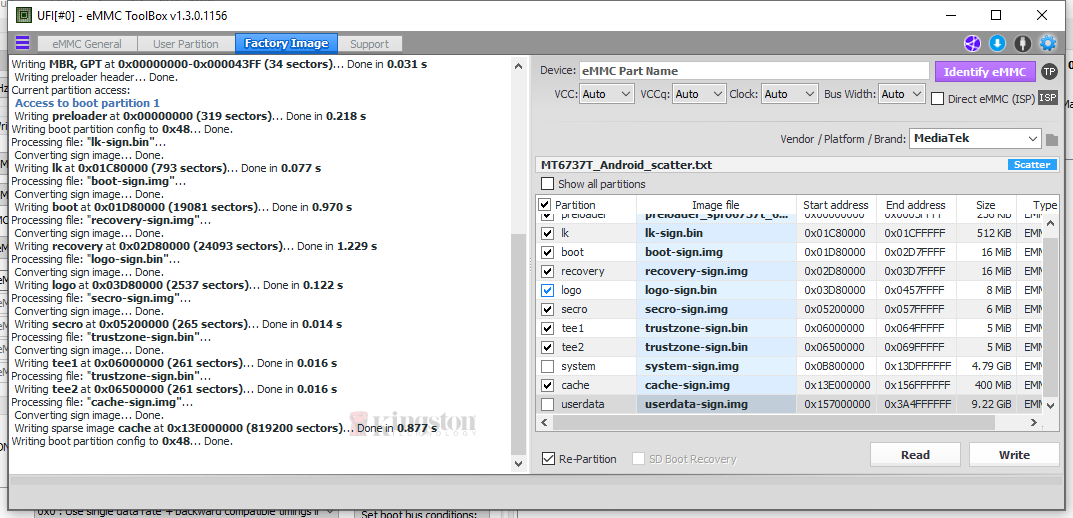Viewport: 1073px width, 518px height.
Task: Click the Size column header
Action: click(986, 205)
